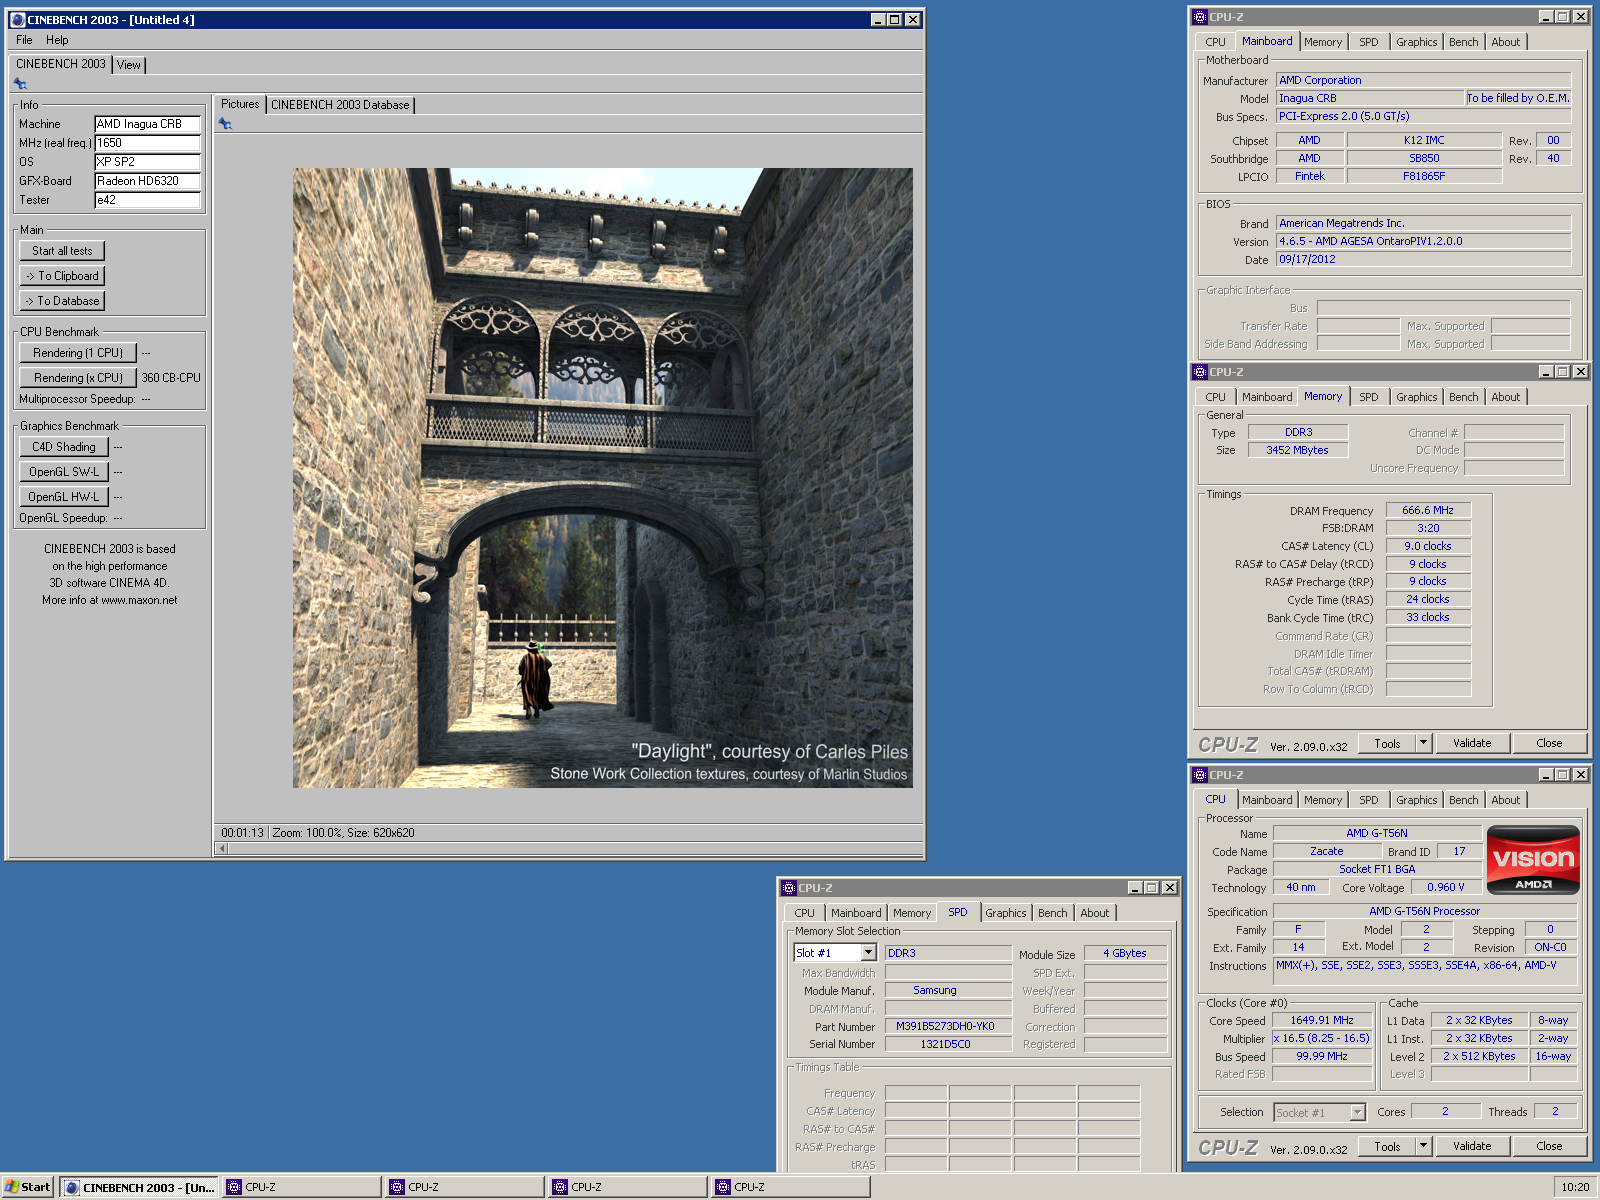Click the OS field showing XP SP2
The height and width of the screenshot is (1200, 1600).
[x=148, y=162]
